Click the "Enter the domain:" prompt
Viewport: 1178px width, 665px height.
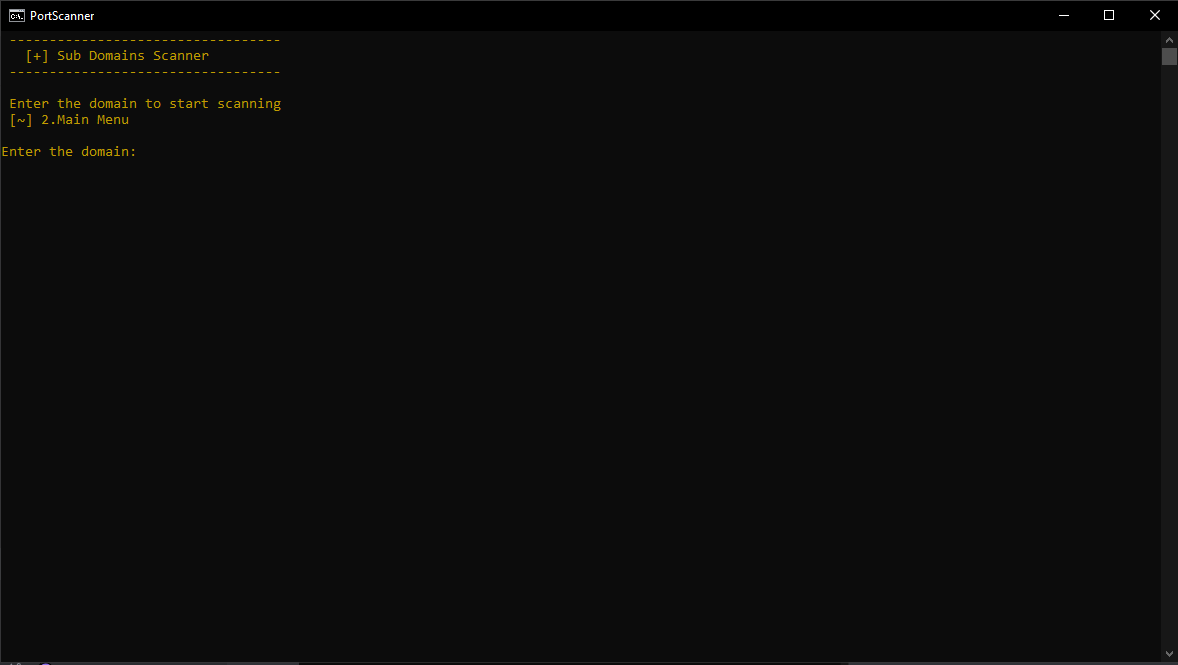tap(69, 152)
